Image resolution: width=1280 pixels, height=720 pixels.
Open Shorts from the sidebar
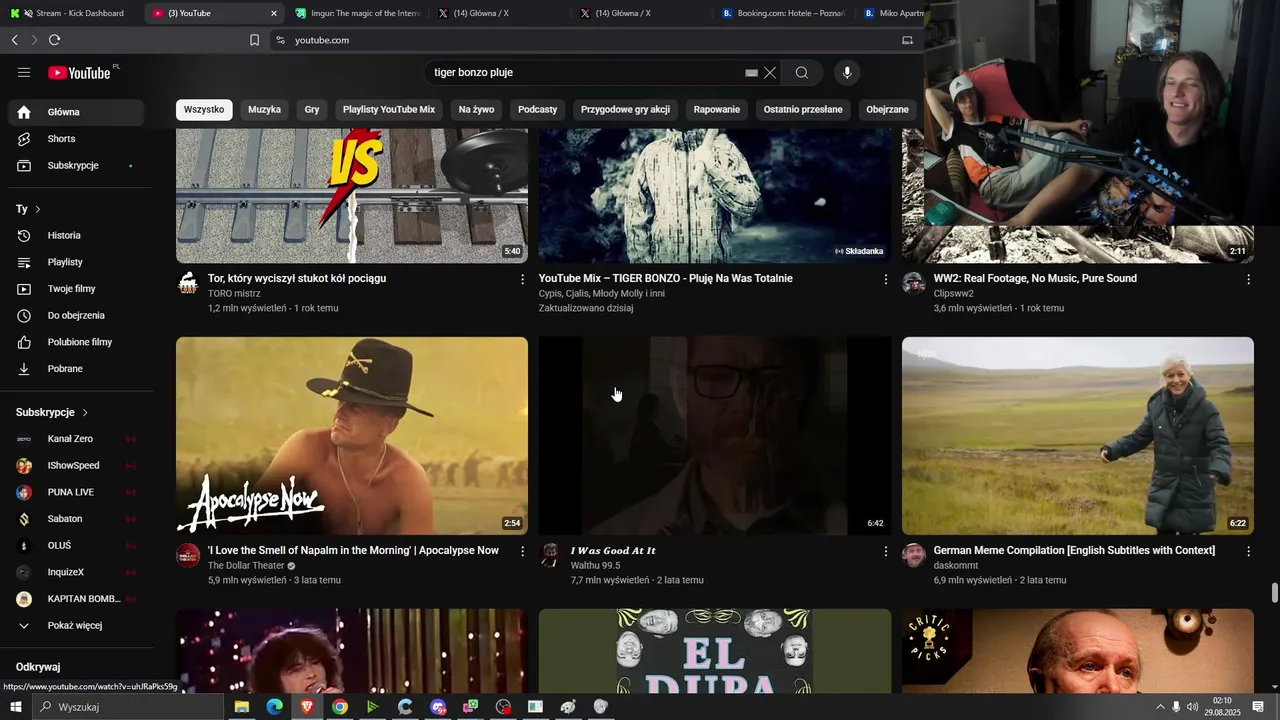pos(76,139)
